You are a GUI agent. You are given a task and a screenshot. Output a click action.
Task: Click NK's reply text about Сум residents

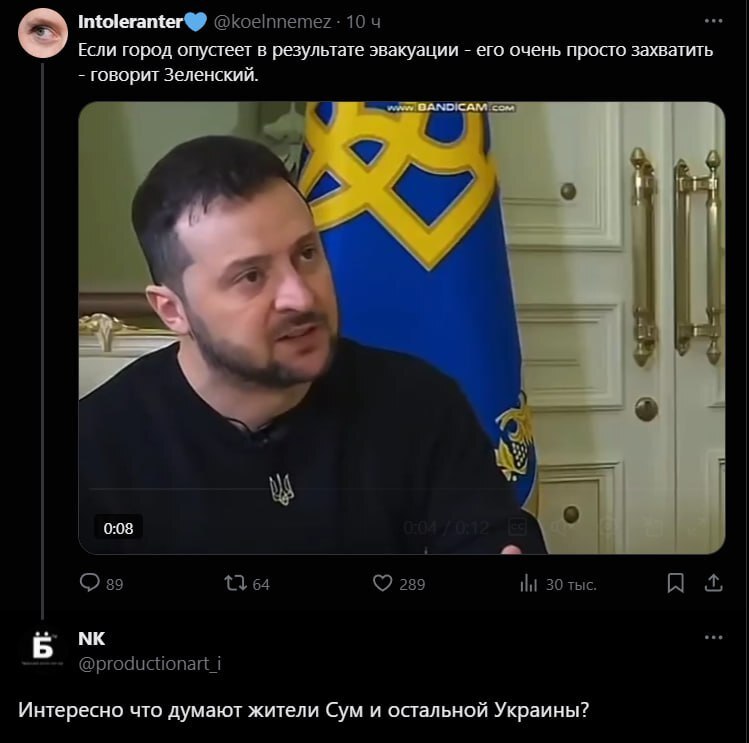point(304,710)
